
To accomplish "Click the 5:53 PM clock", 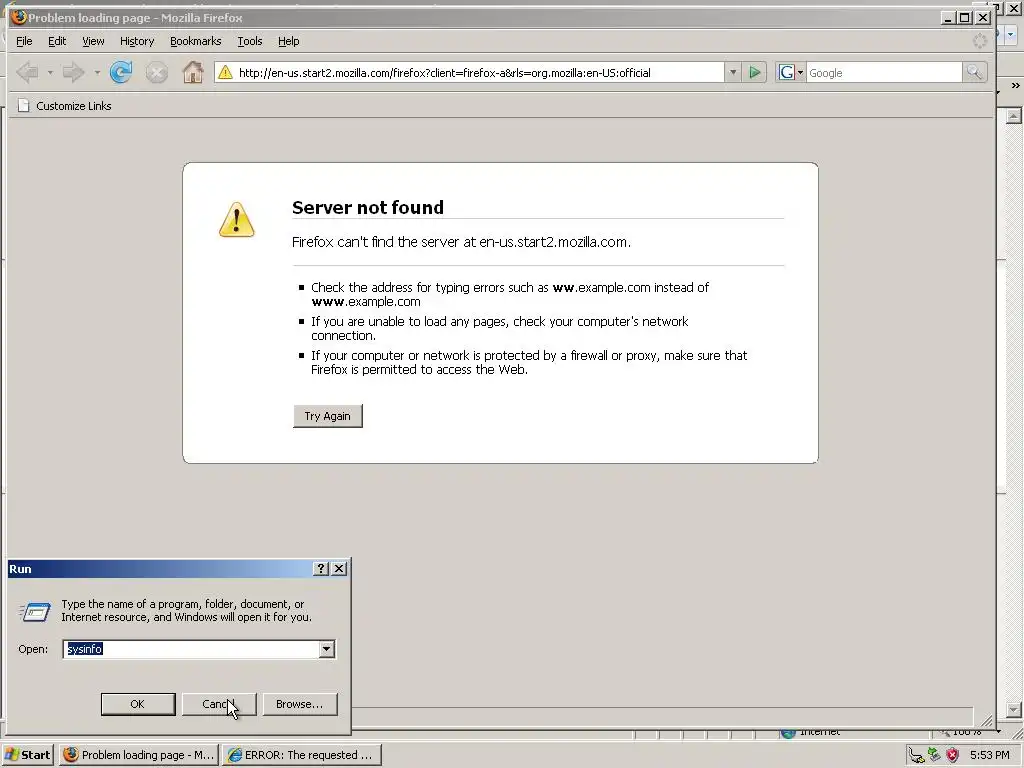I will pyautogui.click(x=989, y=755).
